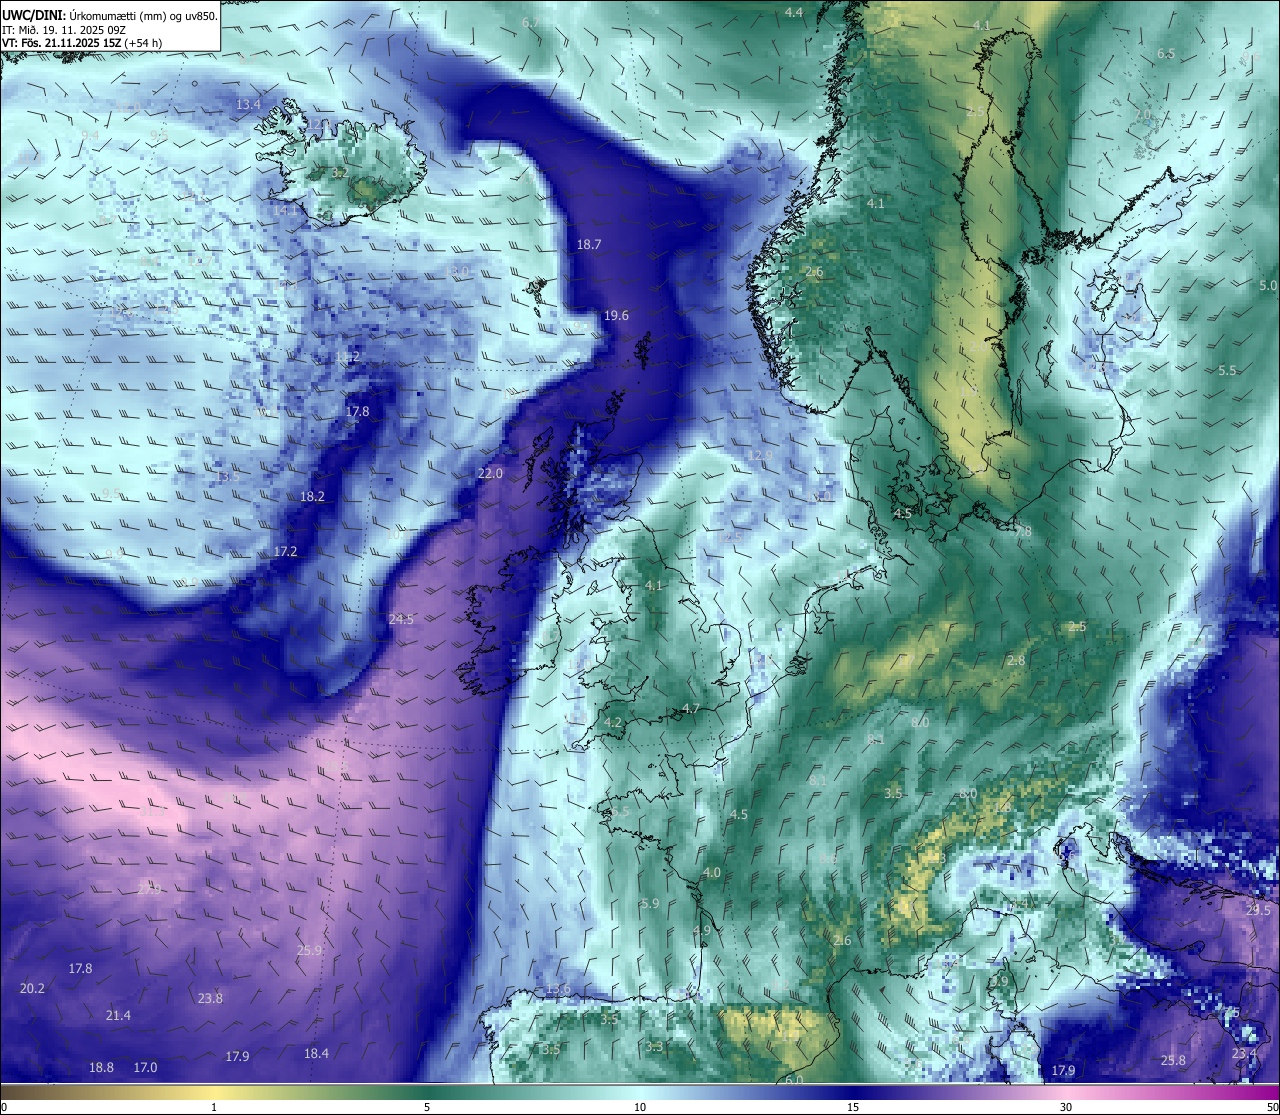Click the 23.4 value label
This screenshot has width=1280, height=1115.
pyautogui.click(x=1244, y=1054)
